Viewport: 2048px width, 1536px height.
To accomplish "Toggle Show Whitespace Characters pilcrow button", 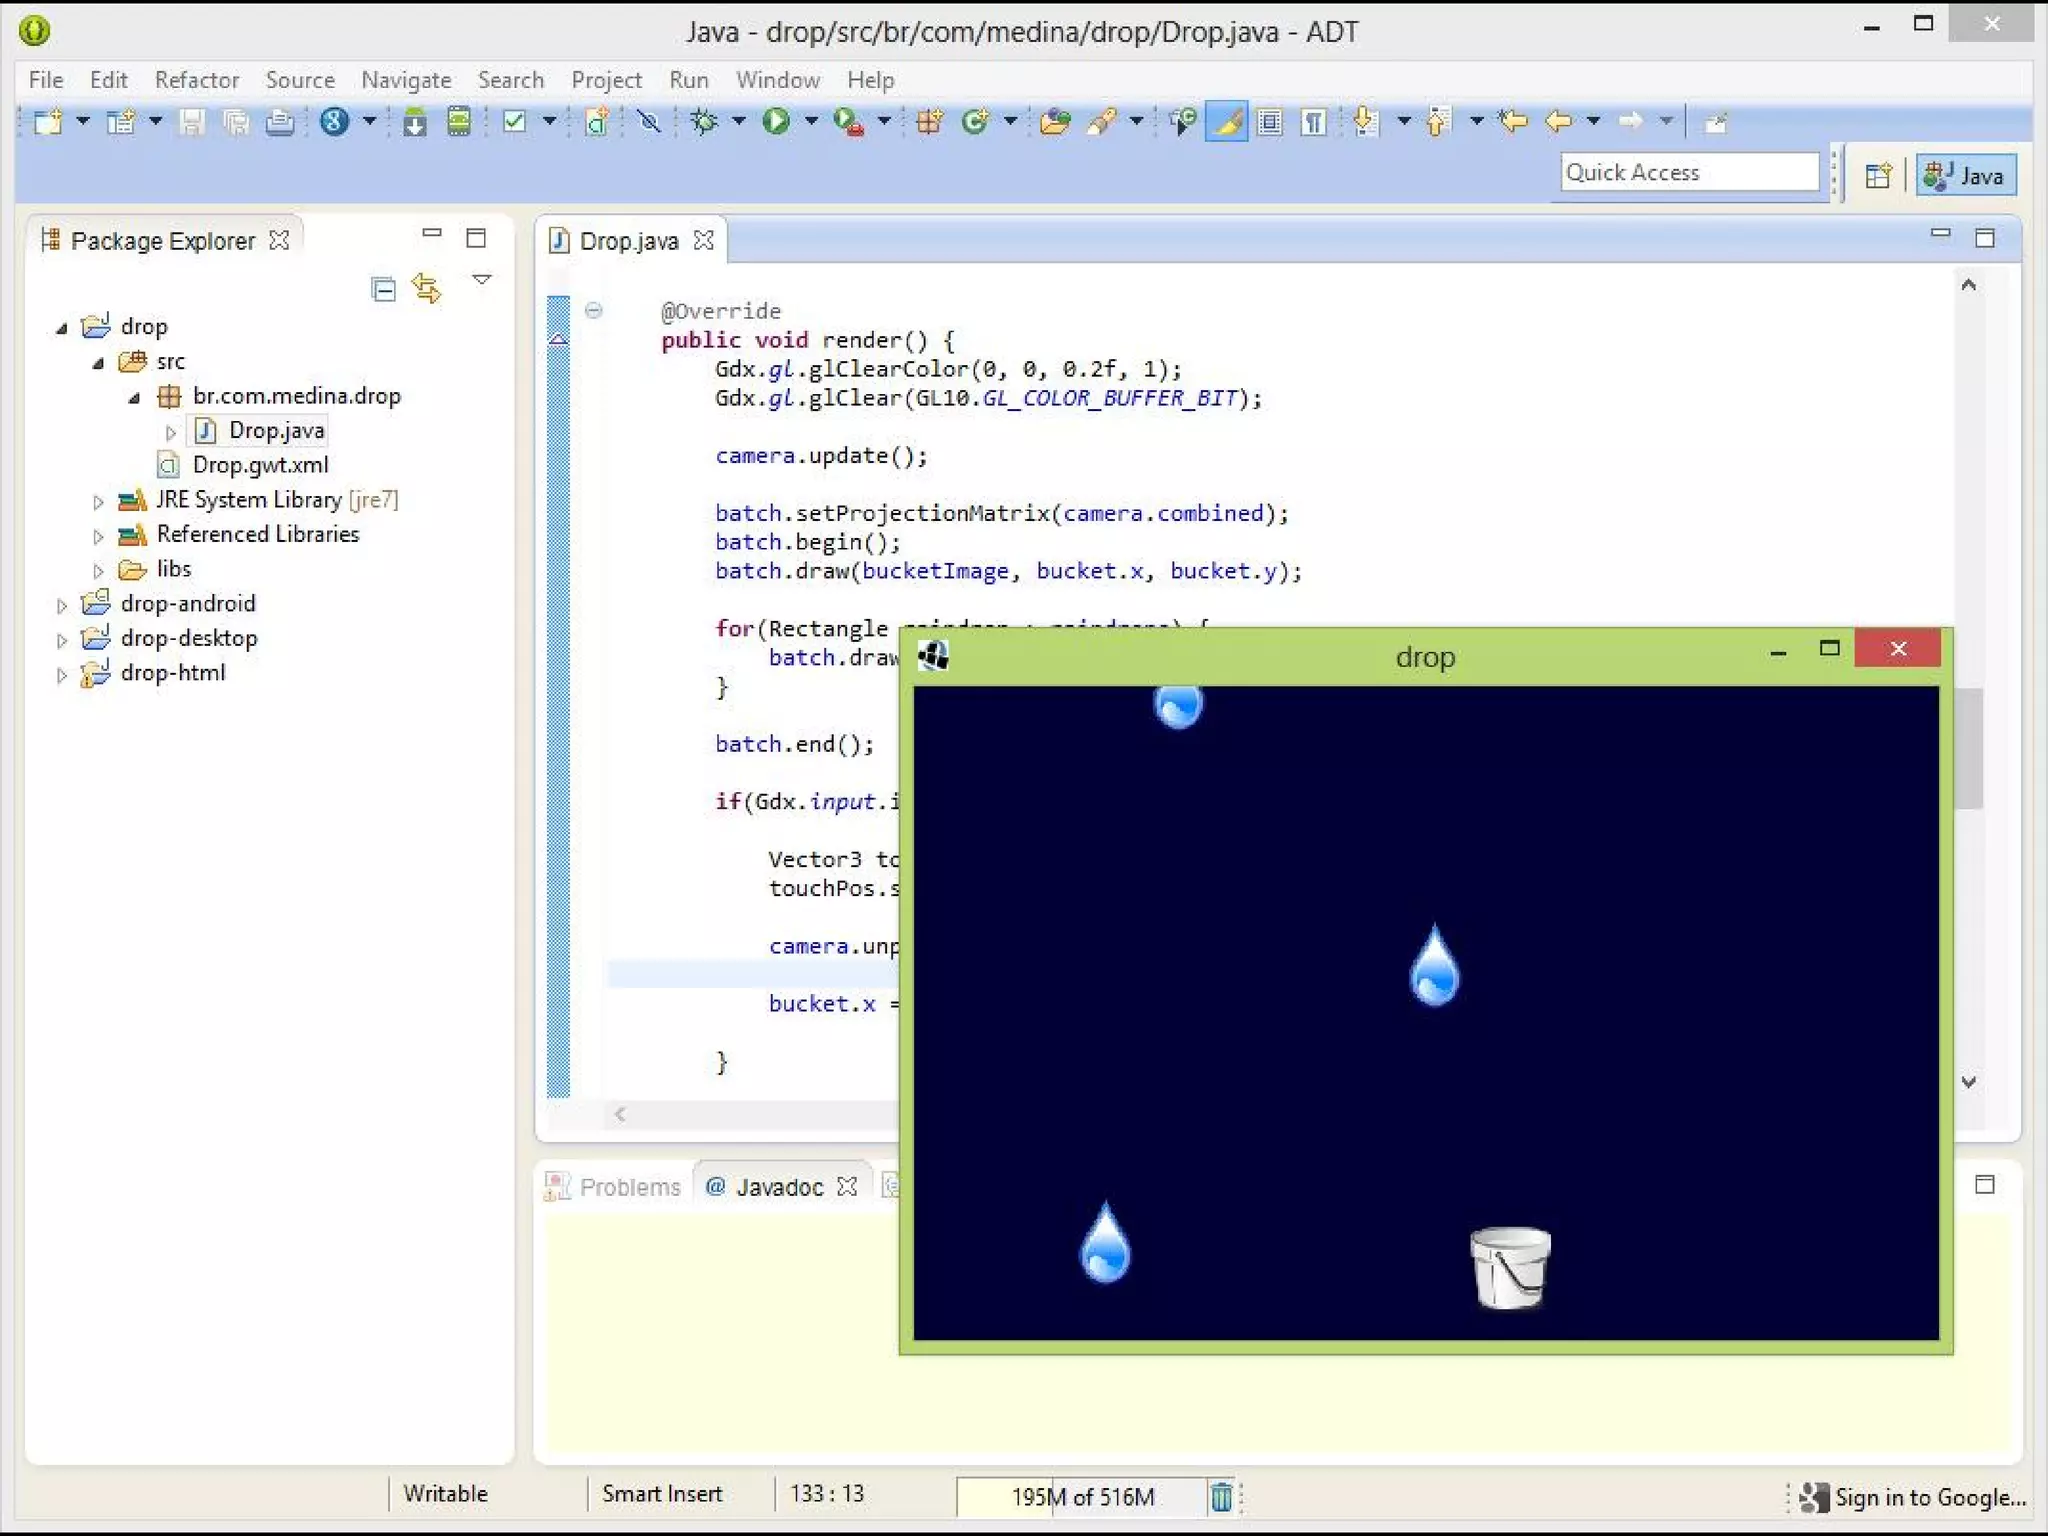I will click(1314, 122).
